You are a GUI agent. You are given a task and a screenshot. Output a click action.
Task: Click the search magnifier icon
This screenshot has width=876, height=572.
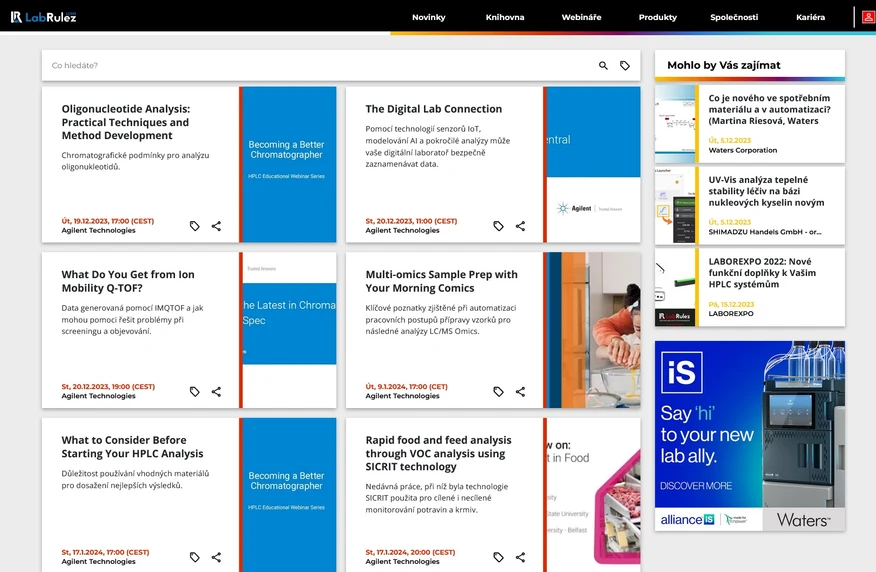coord(603,65)
